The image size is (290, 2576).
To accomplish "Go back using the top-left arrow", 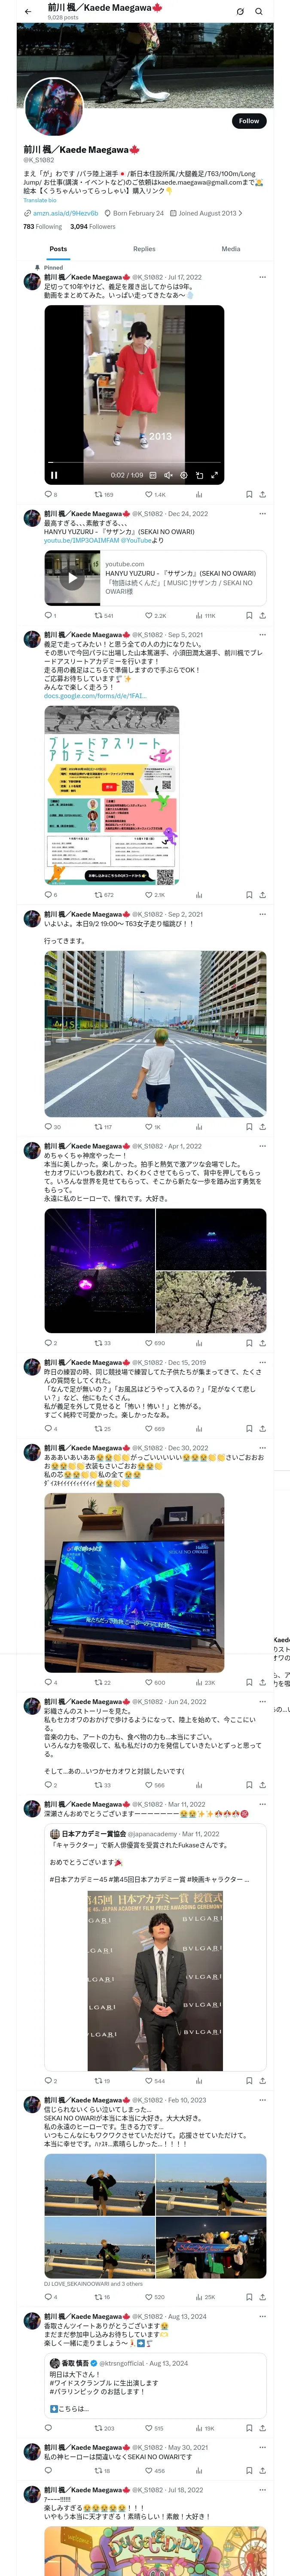I will coord(28,12).
